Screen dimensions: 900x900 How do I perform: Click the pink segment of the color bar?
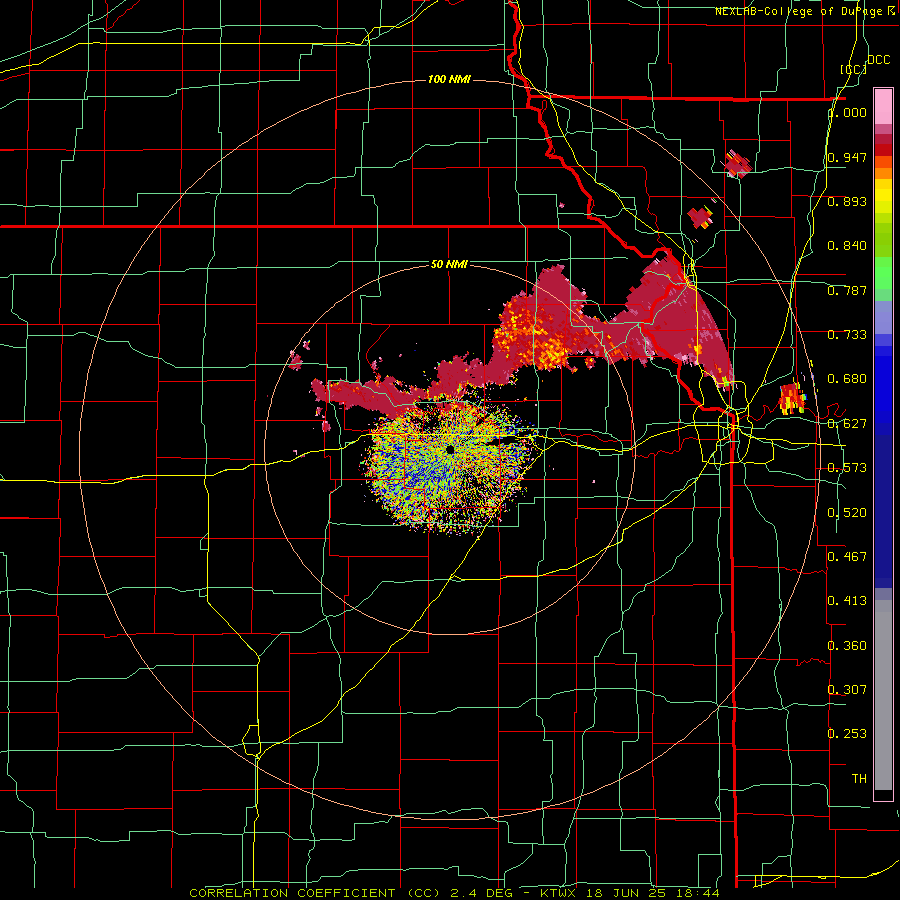click(883, 107)
